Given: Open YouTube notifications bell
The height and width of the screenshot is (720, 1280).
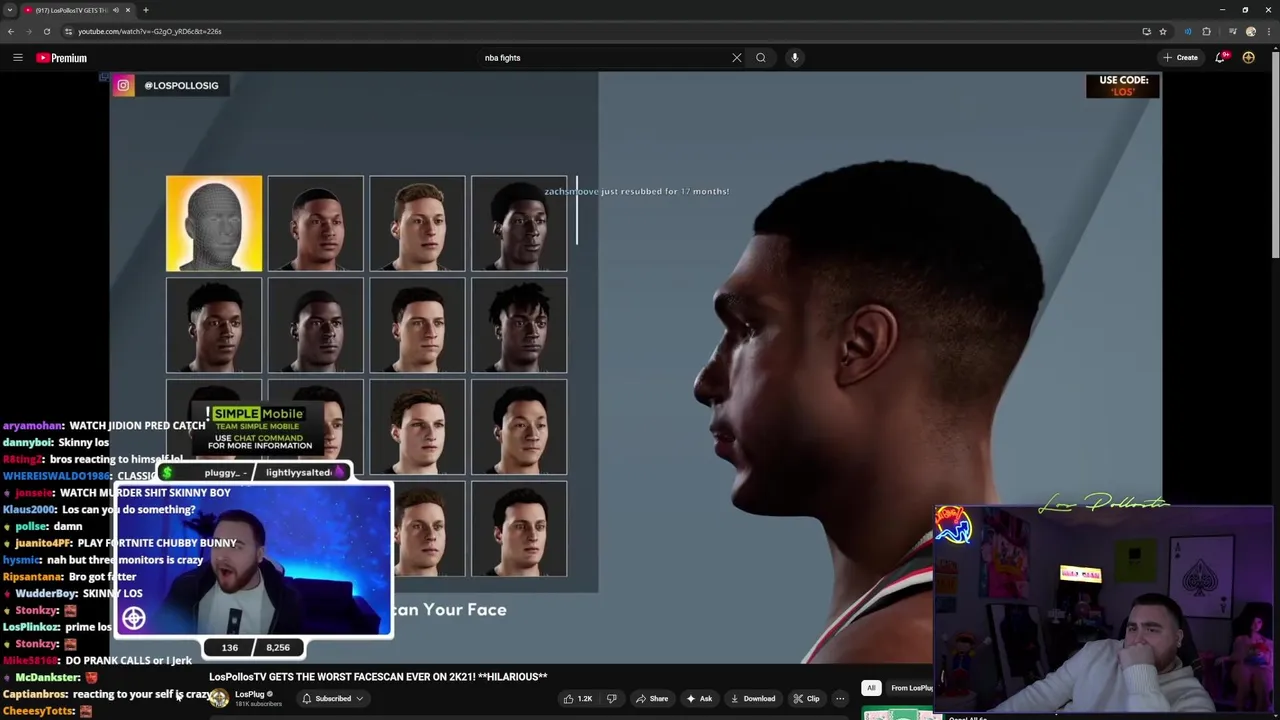Looking at the screenshot, I should 1220,58.
